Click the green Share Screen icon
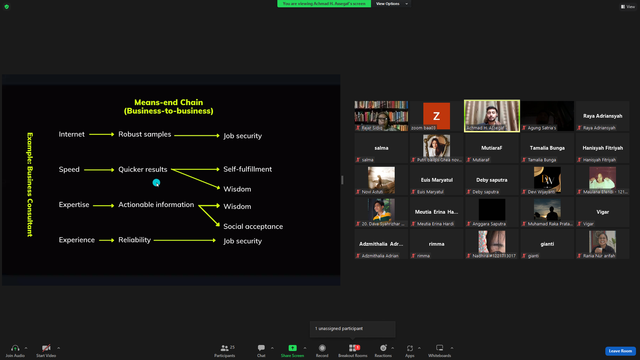The image size is (640, 360). coord(293,348)
